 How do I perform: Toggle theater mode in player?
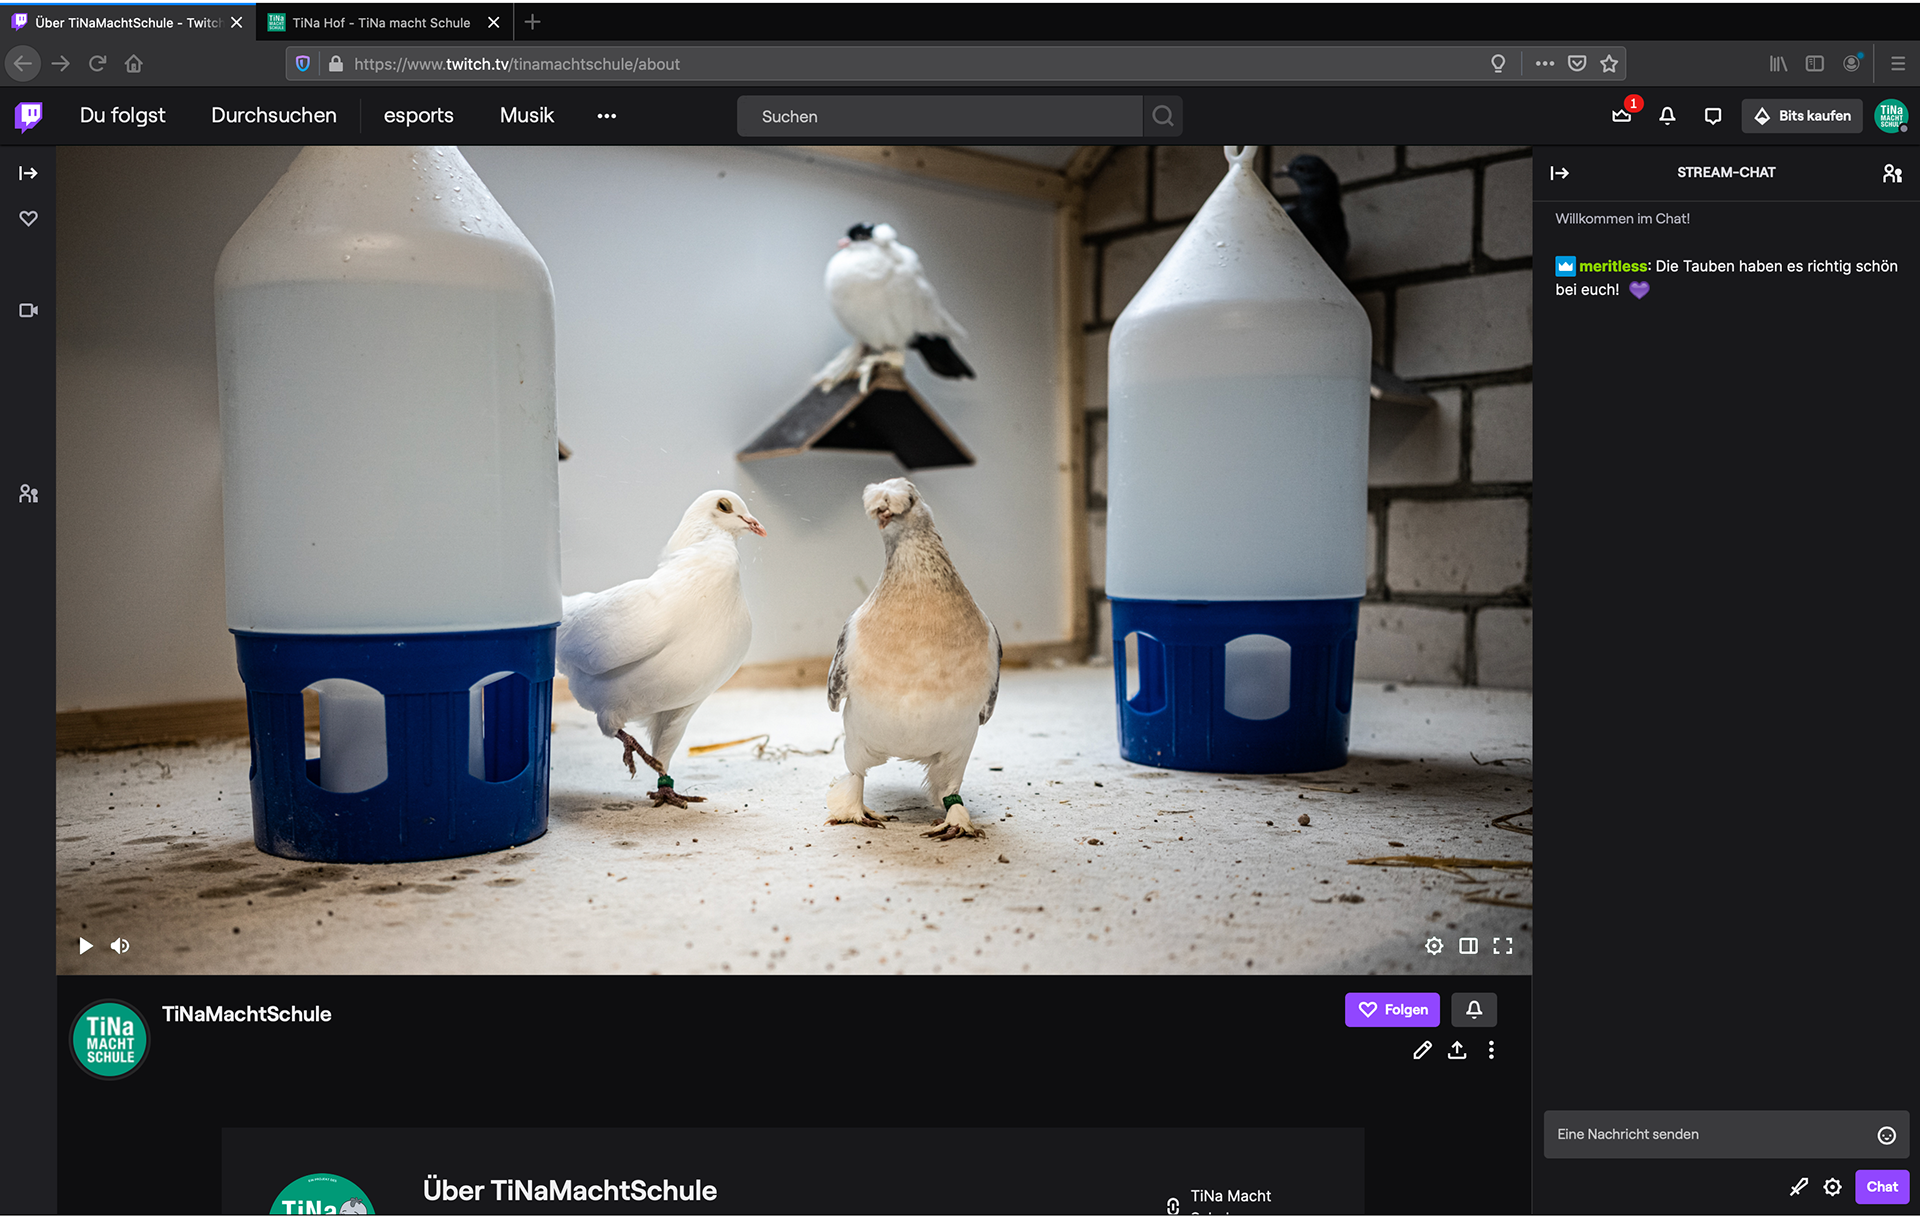pos(1468,946)
